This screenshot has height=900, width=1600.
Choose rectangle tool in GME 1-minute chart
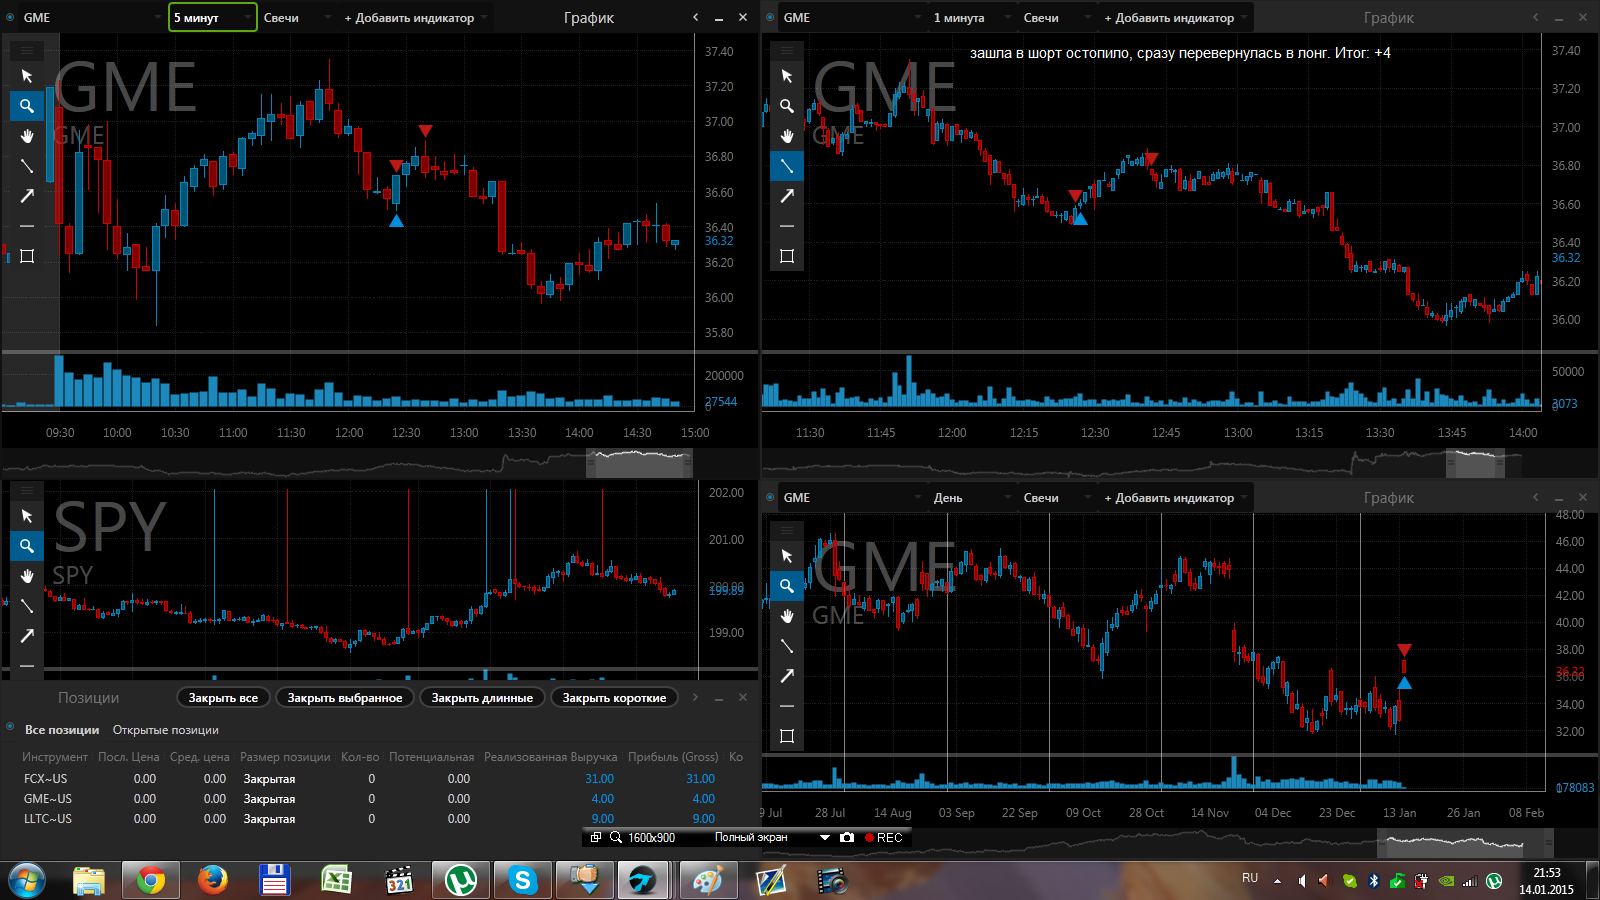(x=787, y=256)
